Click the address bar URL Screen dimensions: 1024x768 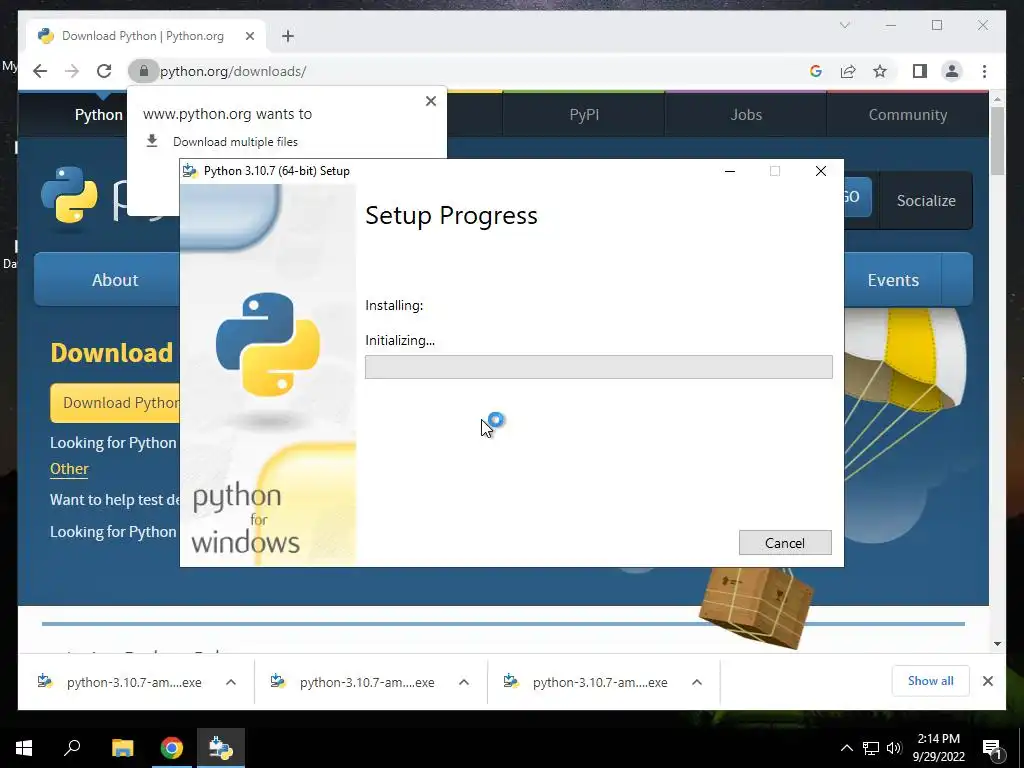point(233,71)
